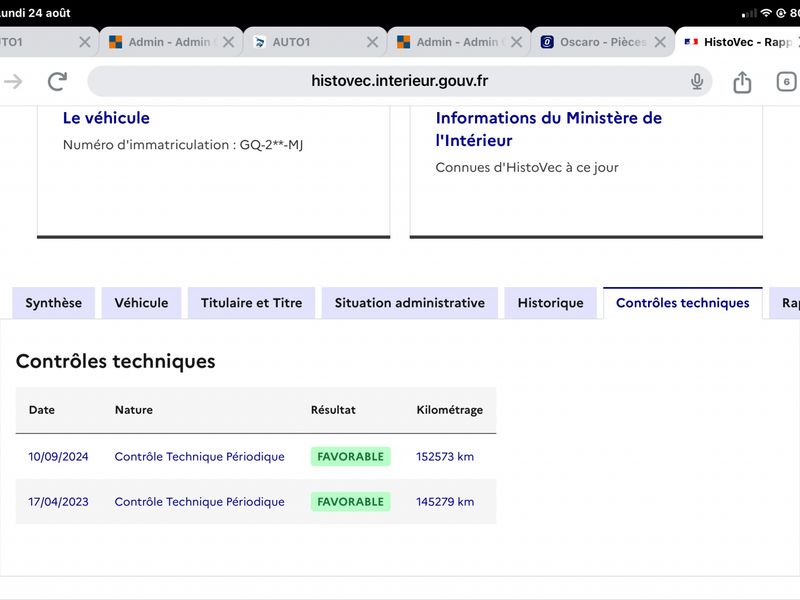Select the date 10/09/2024

point(58,457)
